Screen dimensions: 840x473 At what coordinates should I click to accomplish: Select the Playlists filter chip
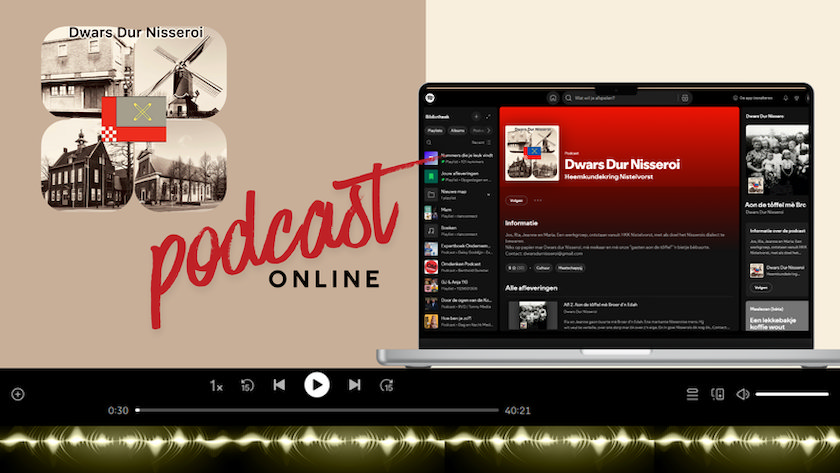click(435, 130)
